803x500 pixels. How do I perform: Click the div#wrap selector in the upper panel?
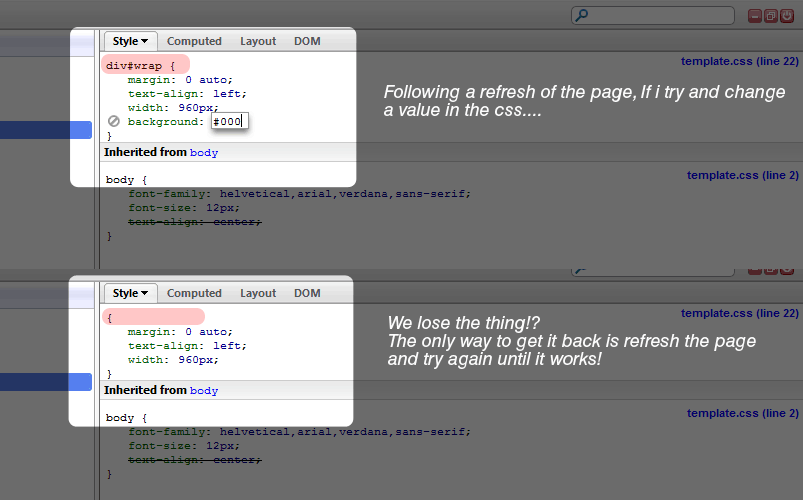point(134,65)
